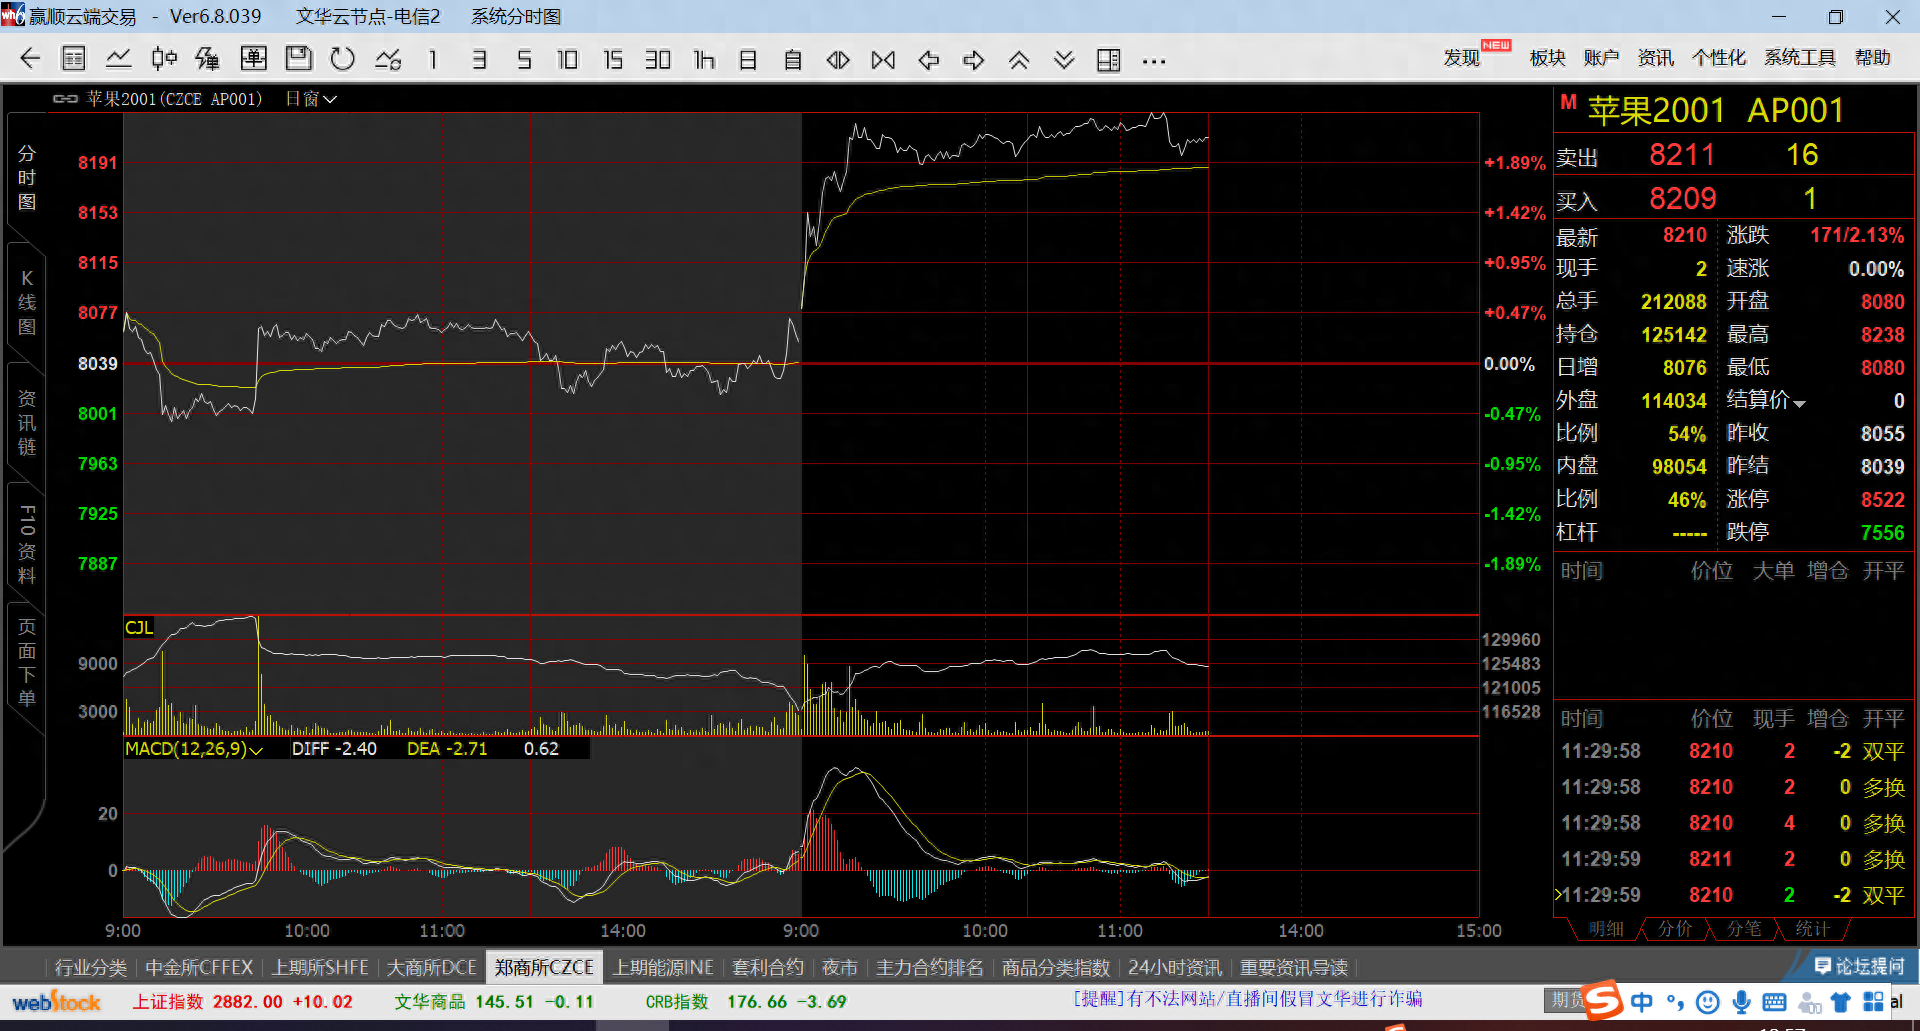Screen dimensions: 1920x1031
Task: Open the 郑商所CZCE bottom tab
Action: coord(544,967)
